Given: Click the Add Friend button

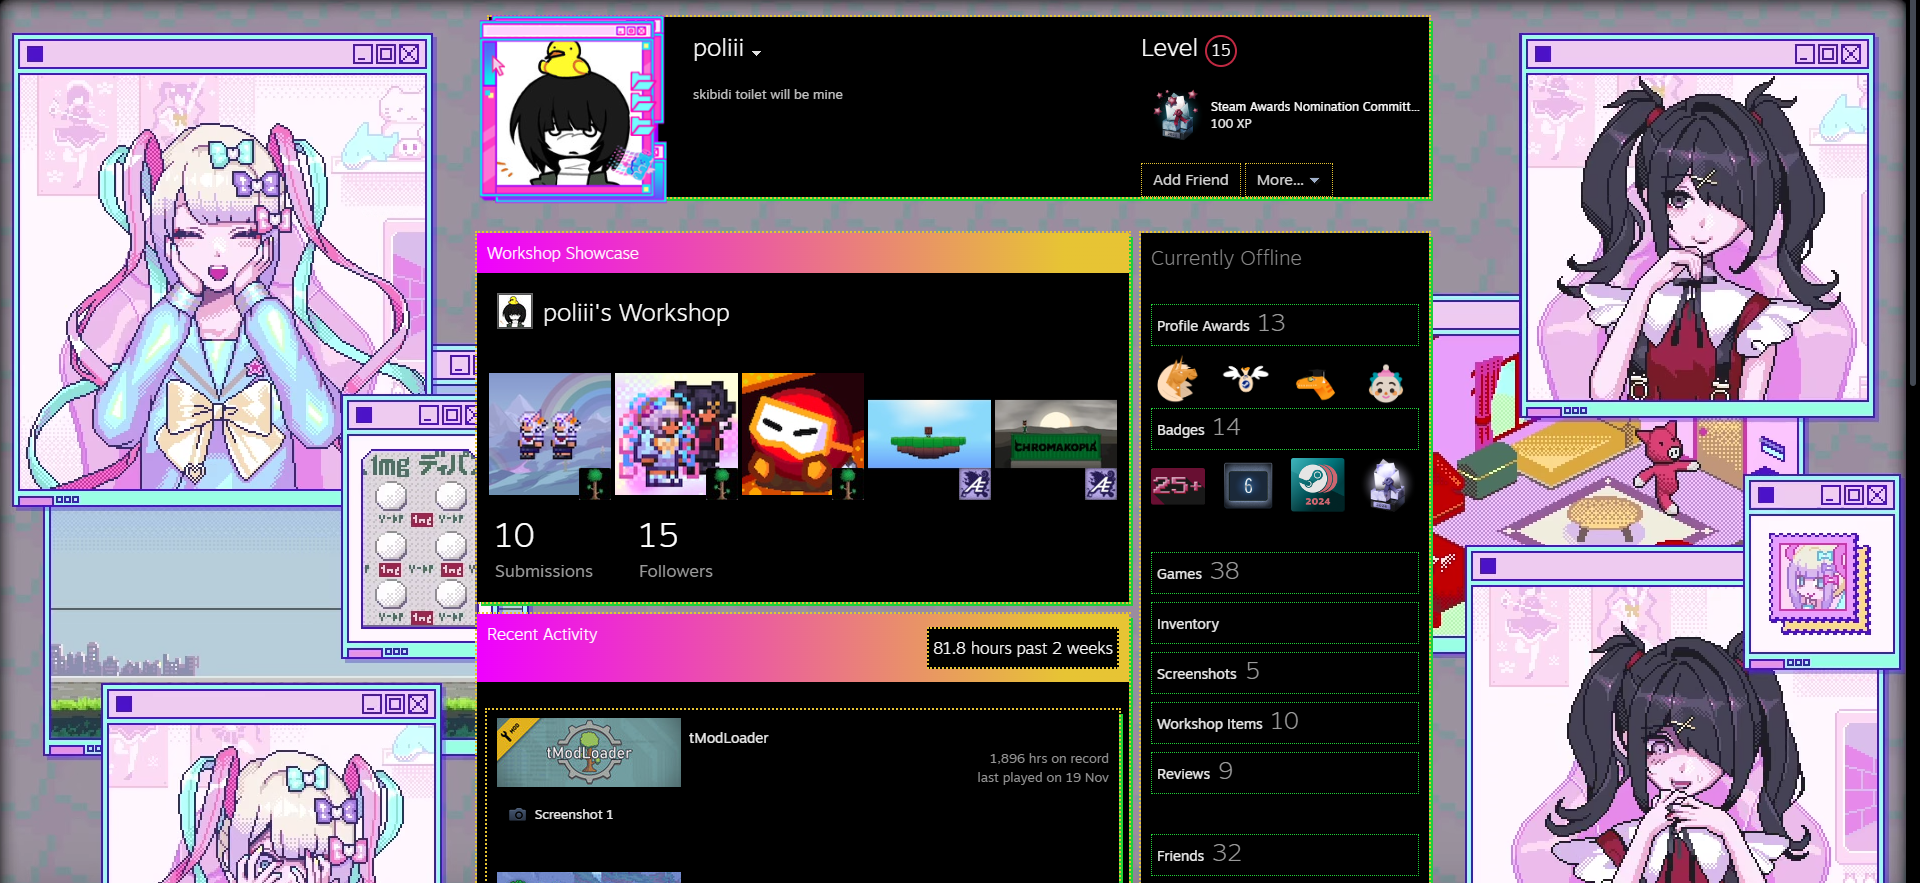Looking at the screenshot, I should pos(1190,180).
